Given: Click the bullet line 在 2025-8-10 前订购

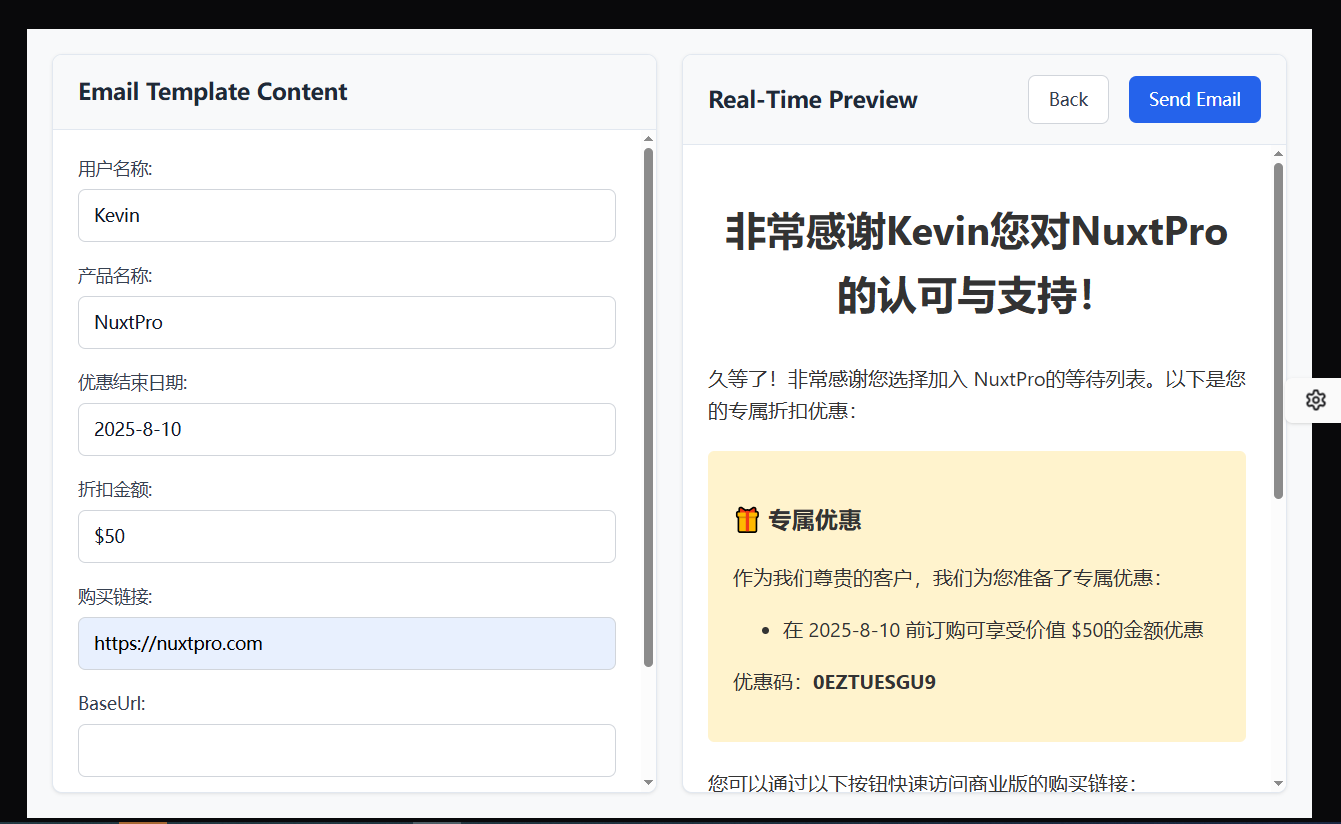Looking at the screenshot, I should pos(993,630).
